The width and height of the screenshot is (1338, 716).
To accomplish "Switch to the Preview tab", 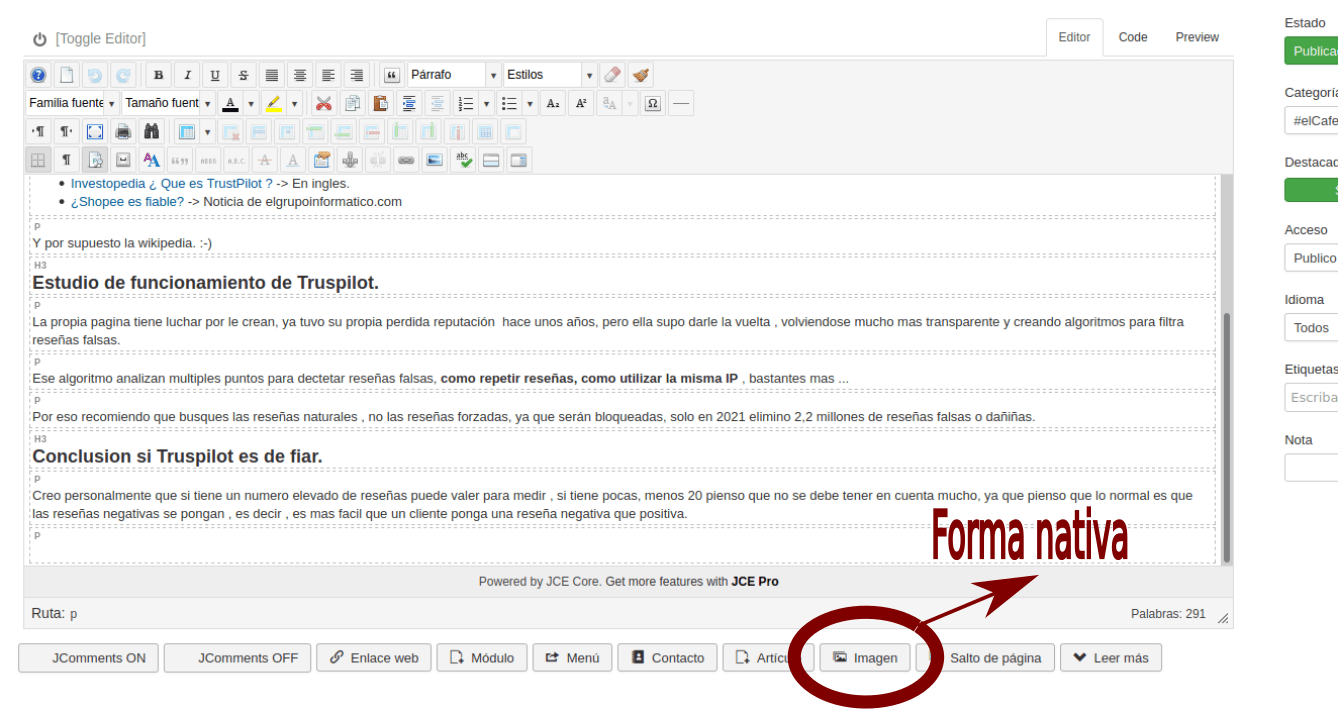I will pos(1197,37).
